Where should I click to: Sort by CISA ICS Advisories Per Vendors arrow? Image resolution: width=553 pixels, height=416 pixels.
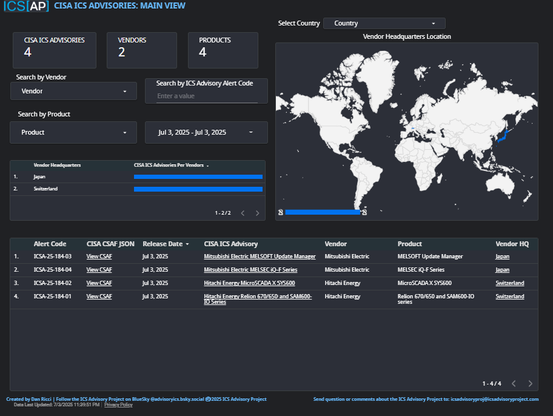pos(208,166)
